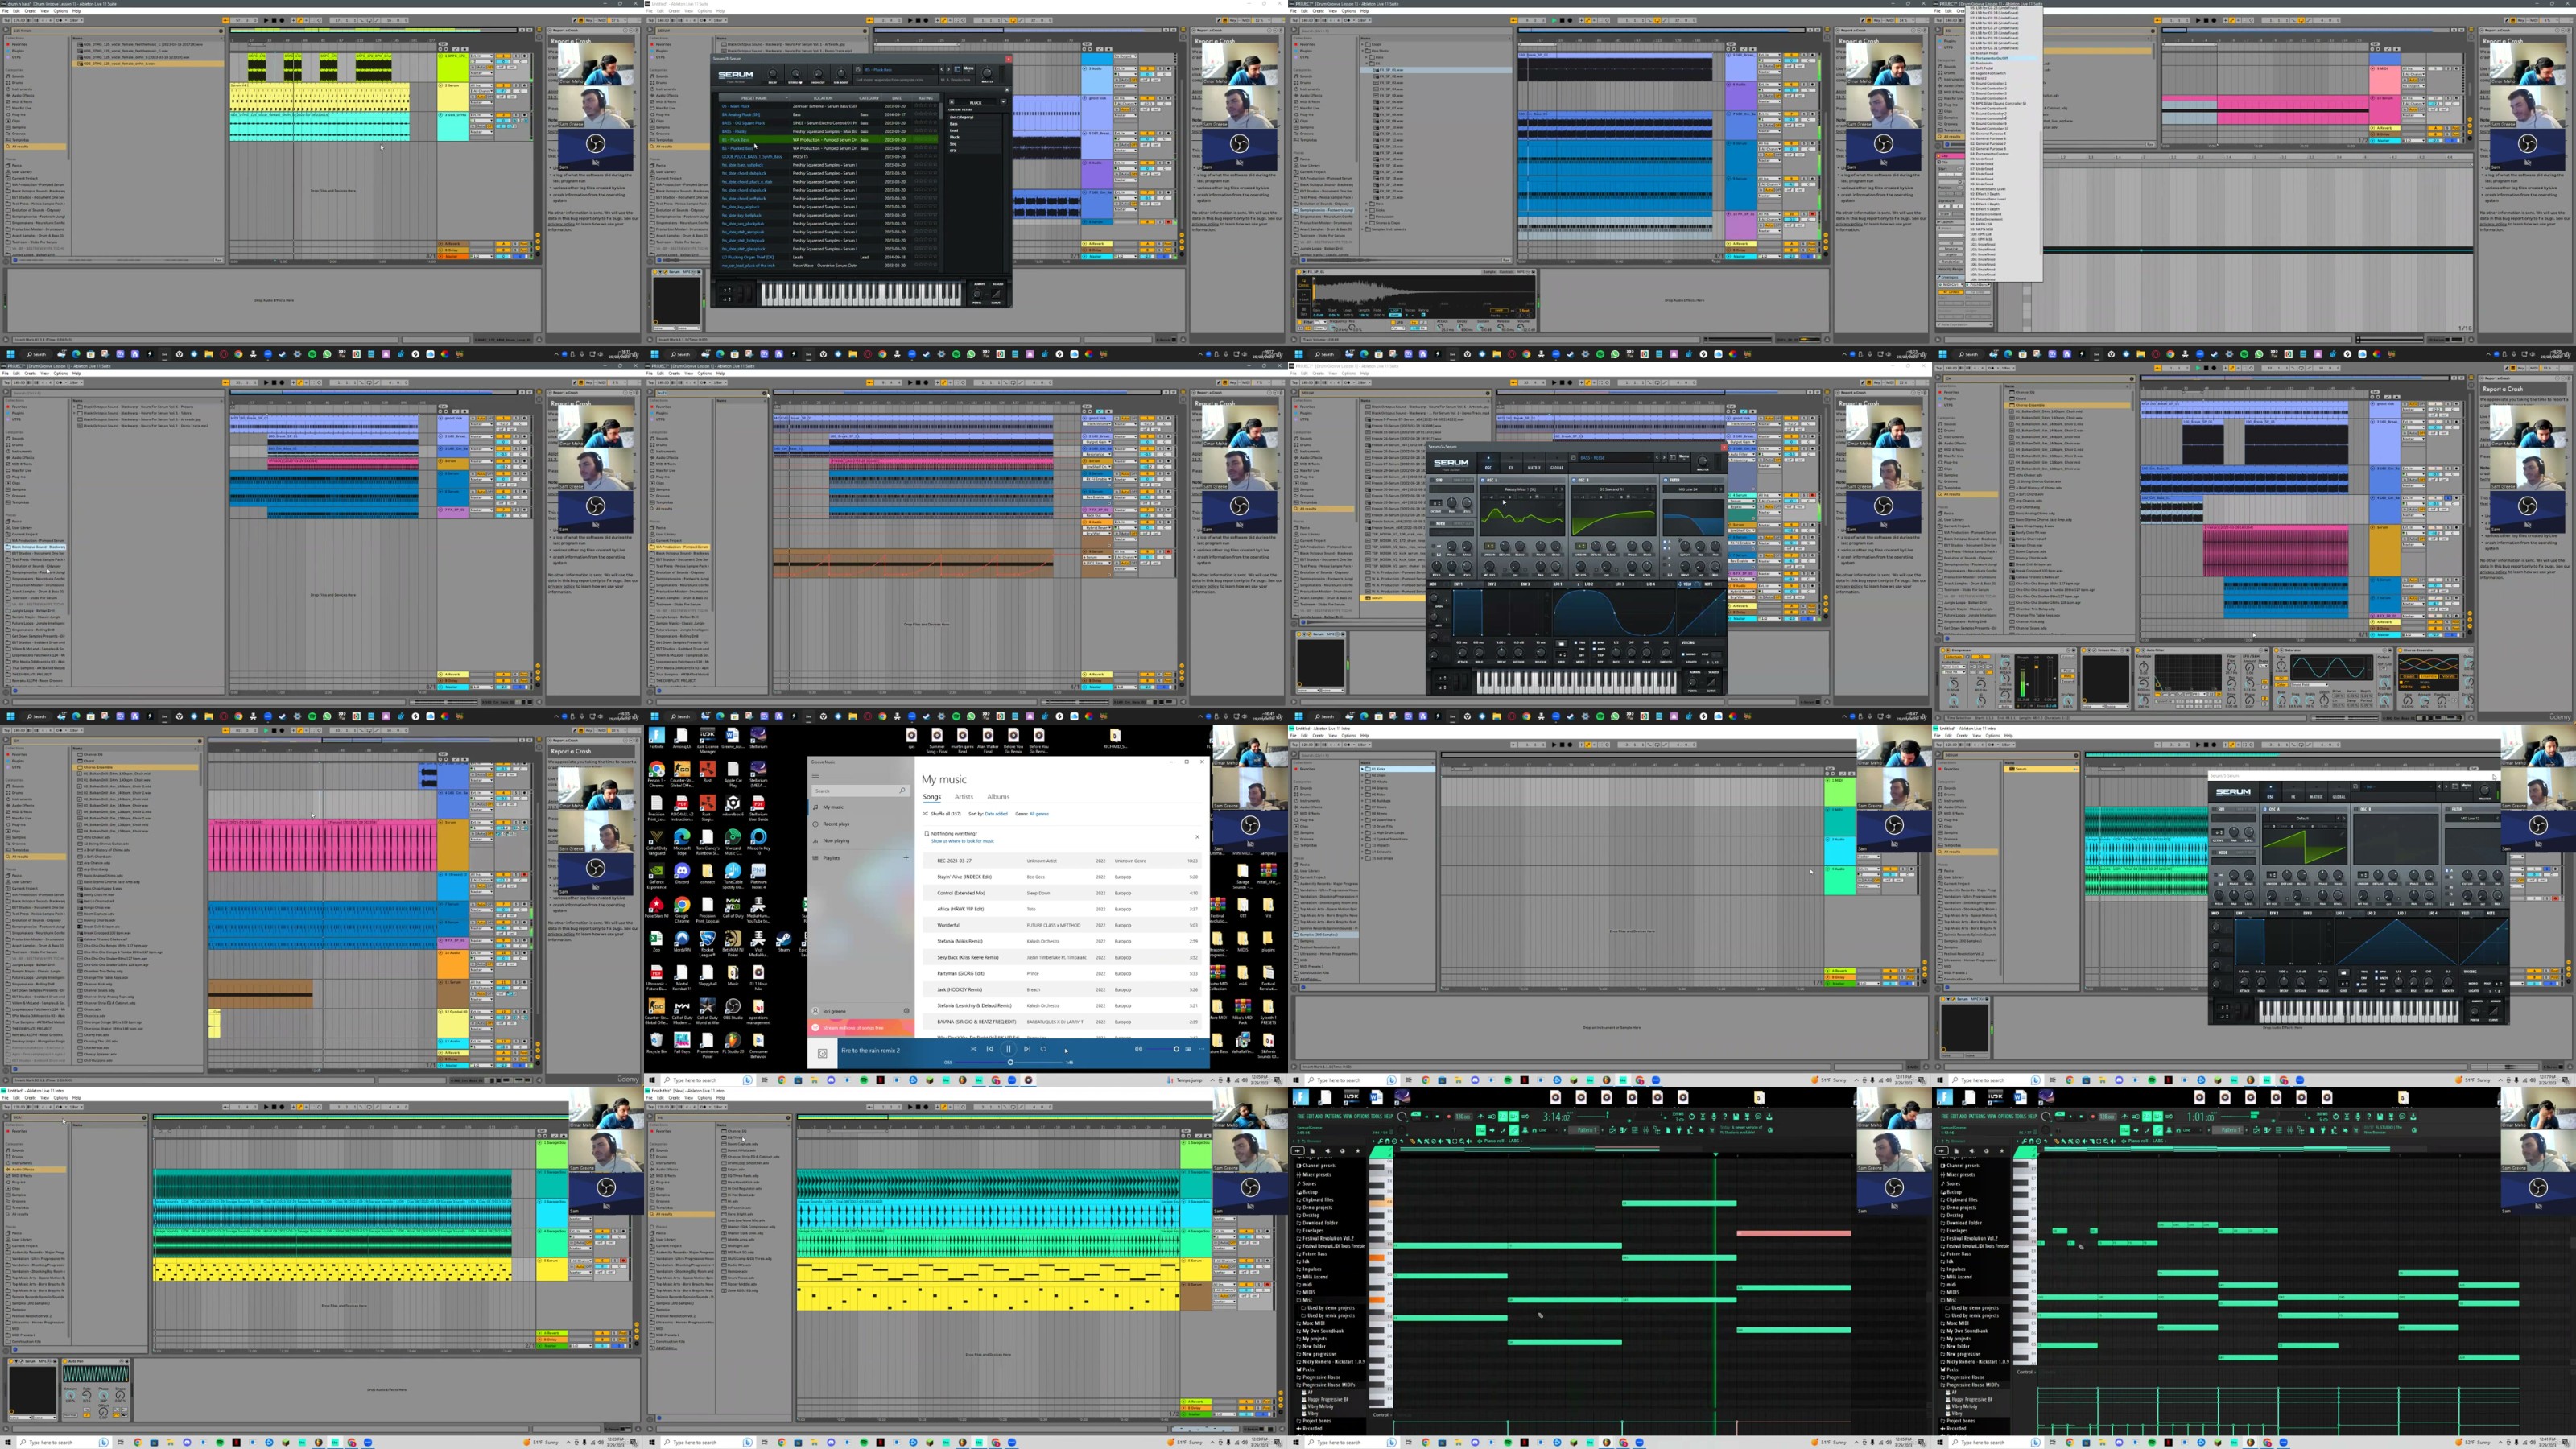Open Groove Music hamburger navigation menu
Screen dimensions: 2576x1449
[x=816, y=775]
